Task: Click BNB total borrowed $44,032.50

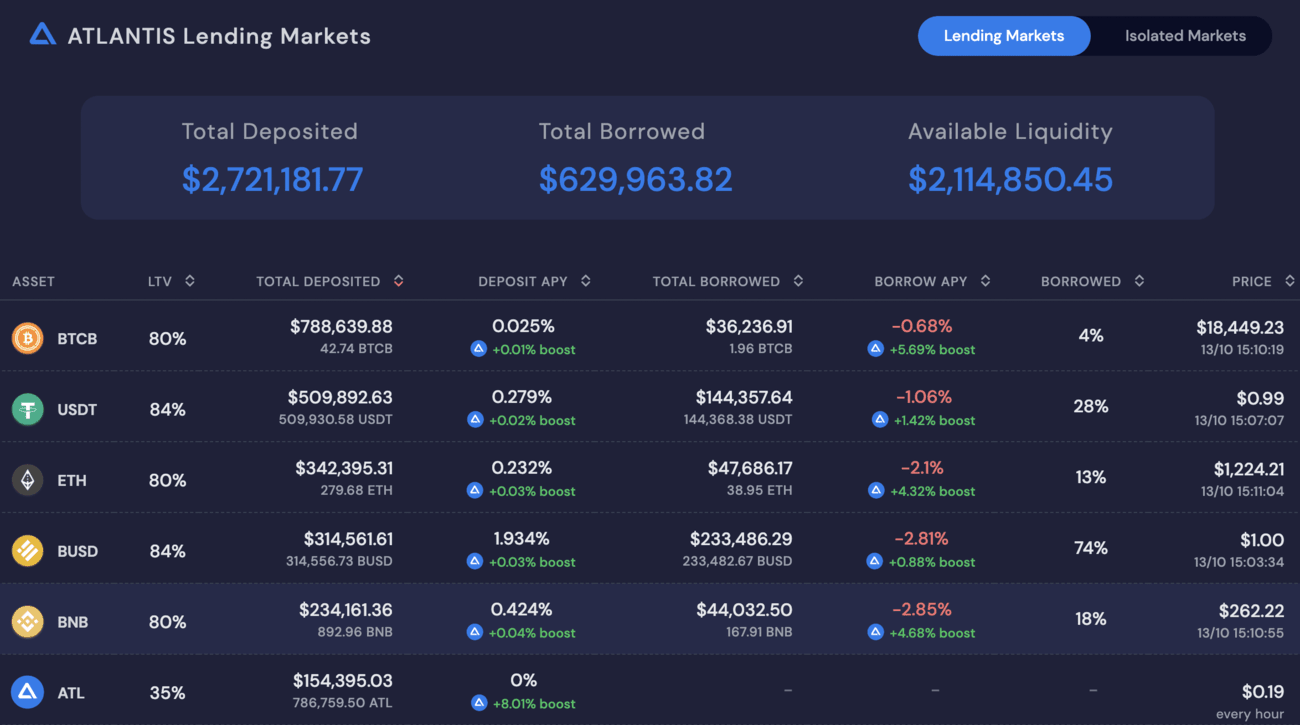Action: tap(744, 610)
